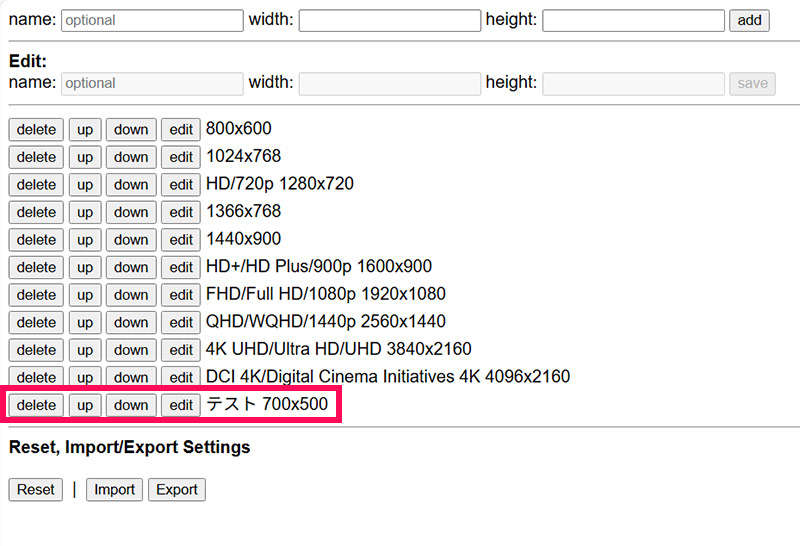
Task: Delete the QHD 2560x1440 entry
Action: (x=36, y=322)
